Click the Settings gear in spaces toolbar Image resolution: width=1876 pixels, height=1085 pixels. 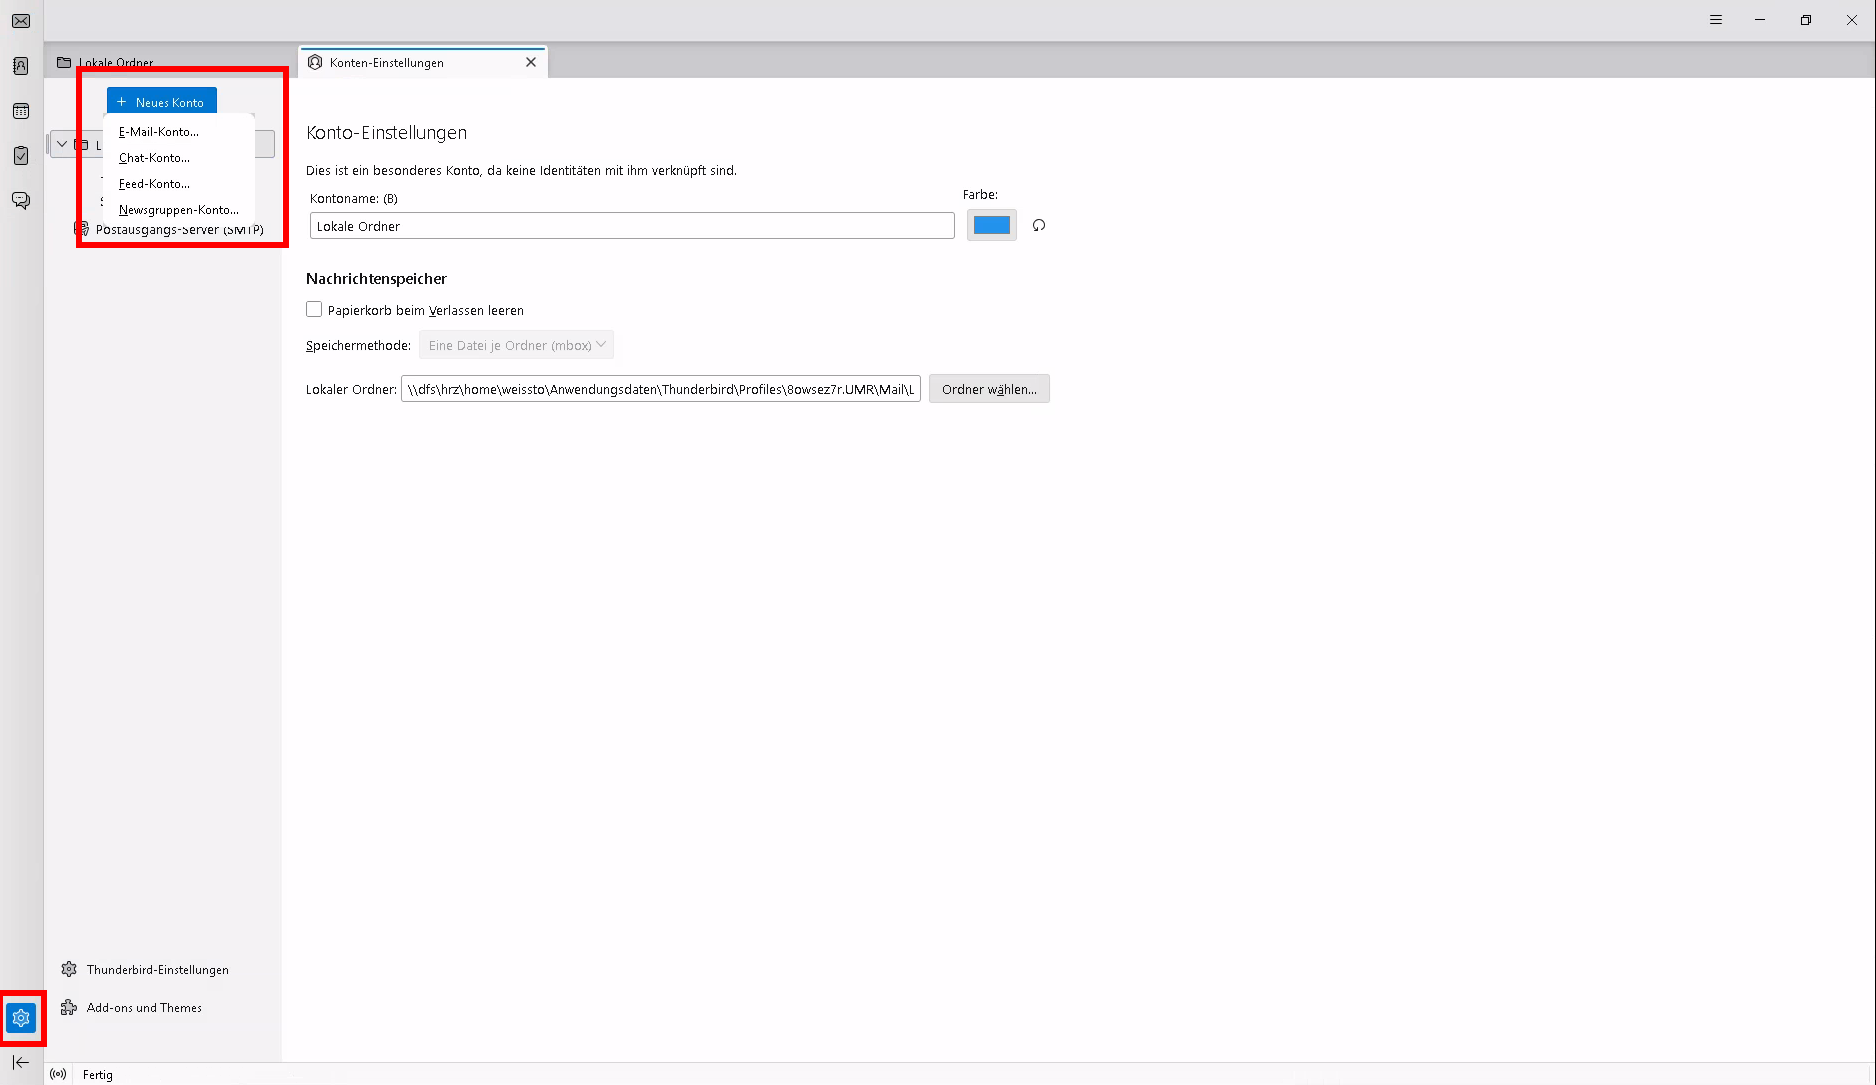tap(21, 1018)
